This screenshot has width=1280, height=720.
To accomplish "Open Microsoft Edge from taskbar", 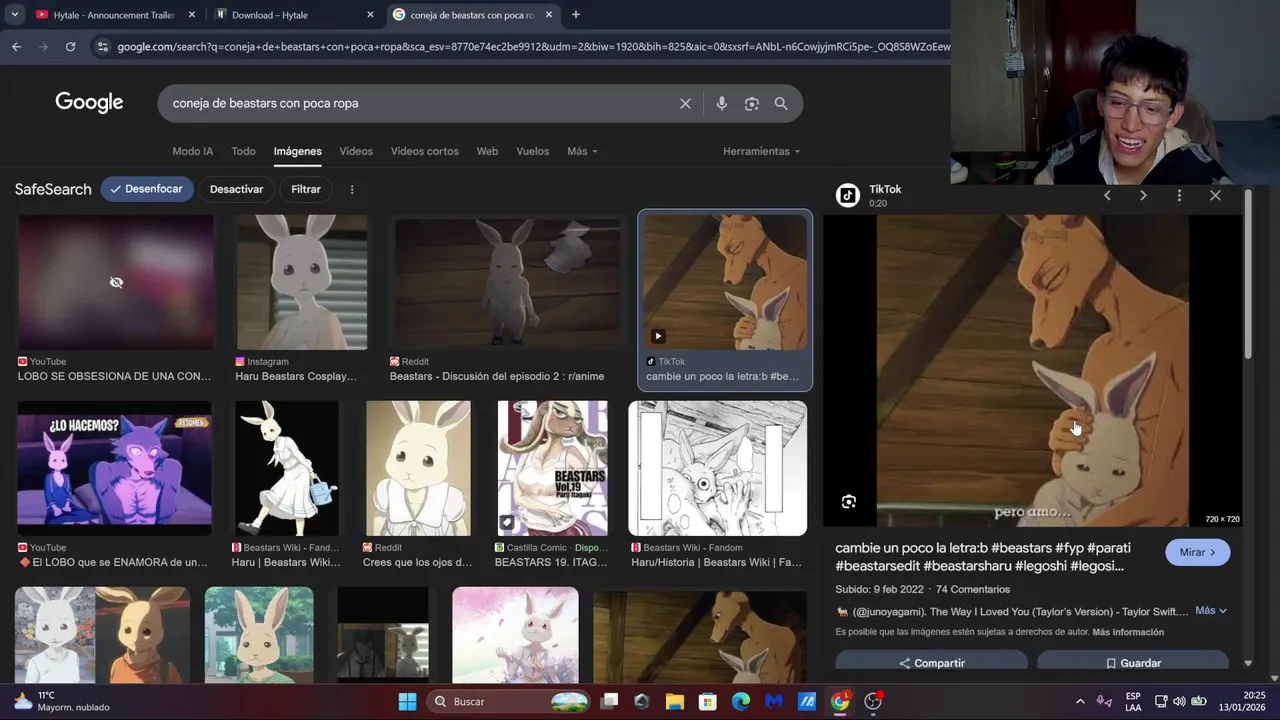I will [740, 701].
